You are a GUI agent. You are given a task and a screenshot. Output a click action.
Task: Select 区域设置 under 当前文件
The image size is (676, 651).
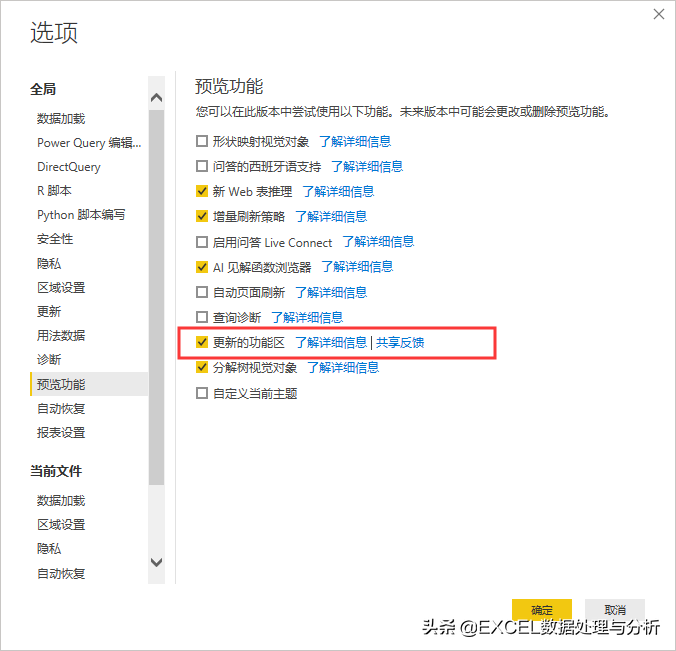click(x=61, y=525)
